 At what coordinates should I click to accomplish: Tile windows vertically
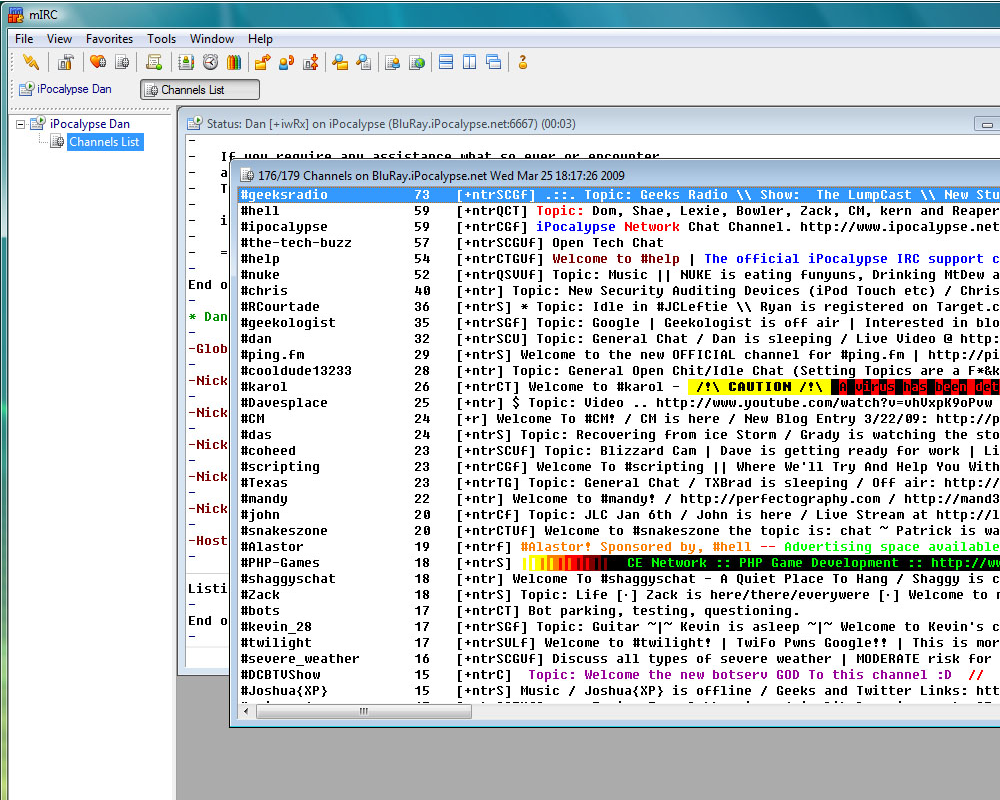click(469, 62)
